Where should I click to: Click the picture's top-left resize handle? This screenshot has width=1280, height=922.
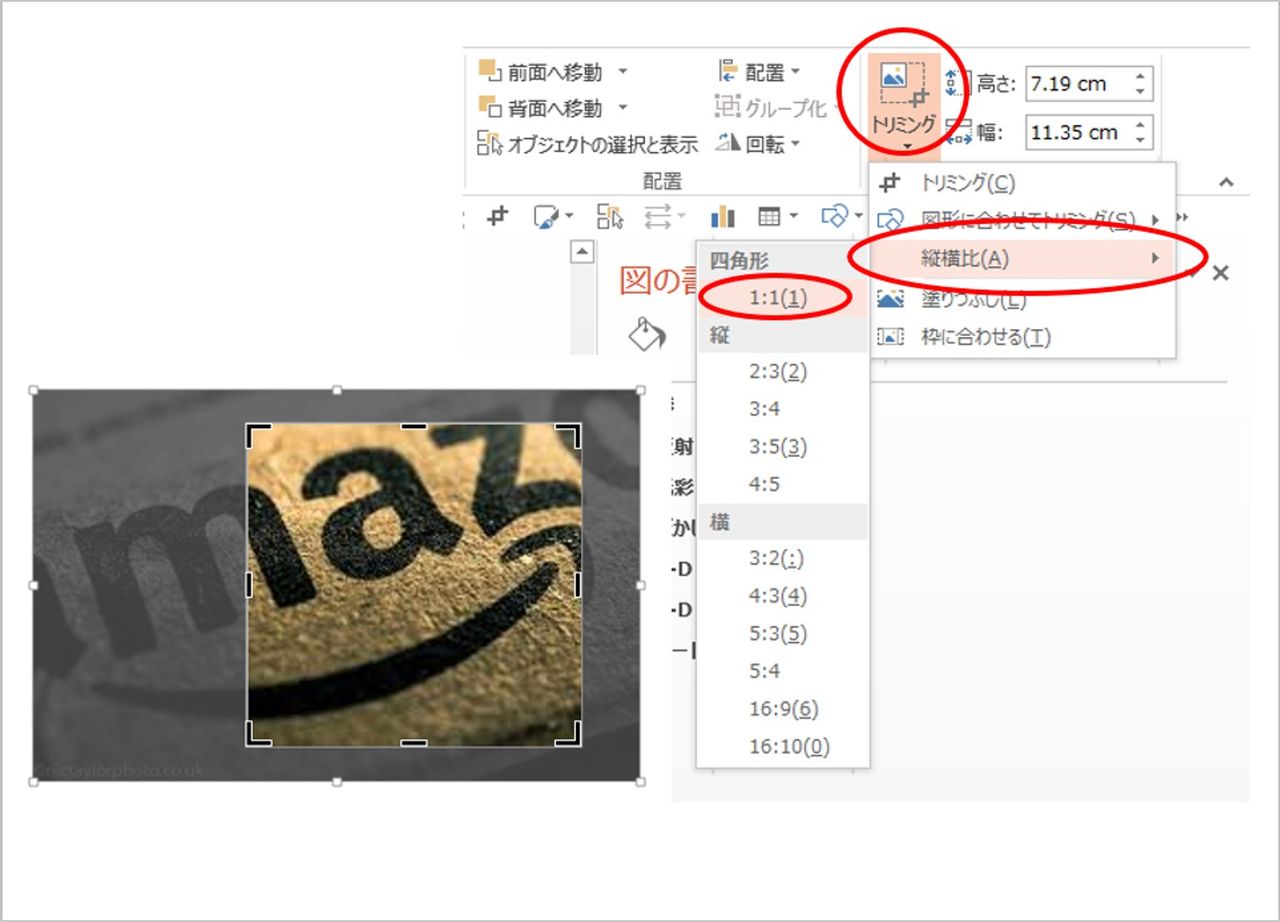(x=33, y=390)
